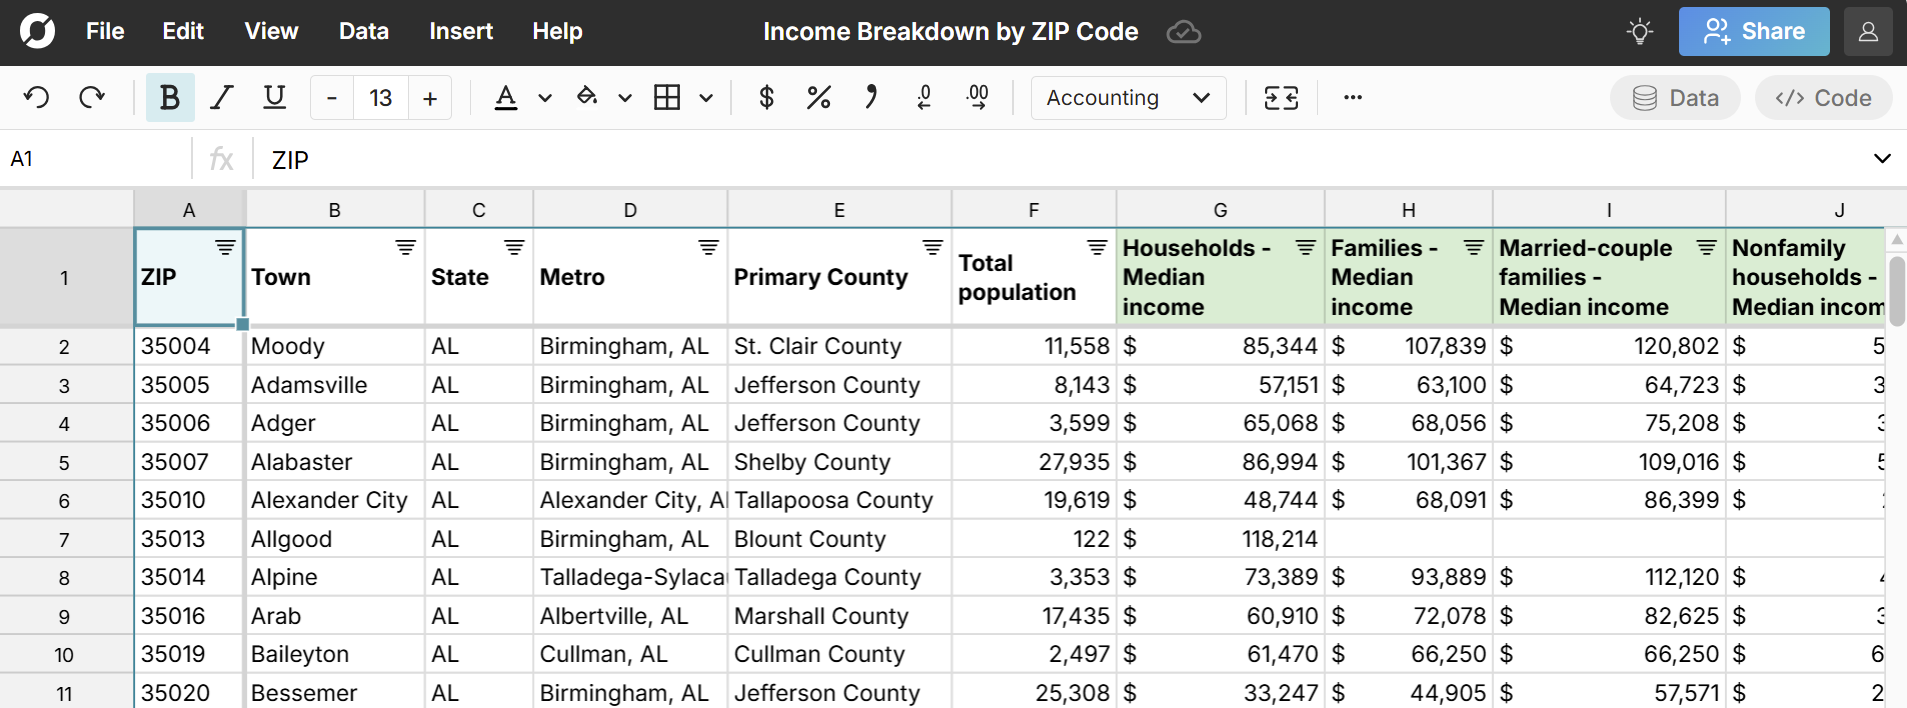Toggle underline formatting

click(x=274, y=98)
